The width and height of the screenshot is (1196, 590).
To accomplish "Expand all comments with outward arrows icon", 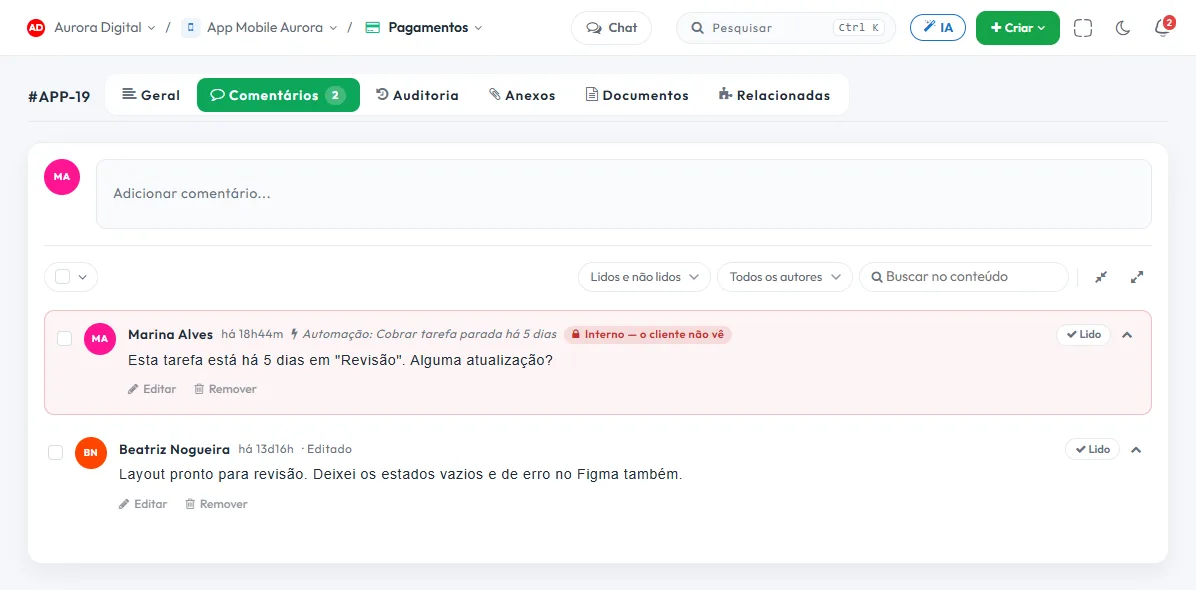I will tap(1137, 277).
